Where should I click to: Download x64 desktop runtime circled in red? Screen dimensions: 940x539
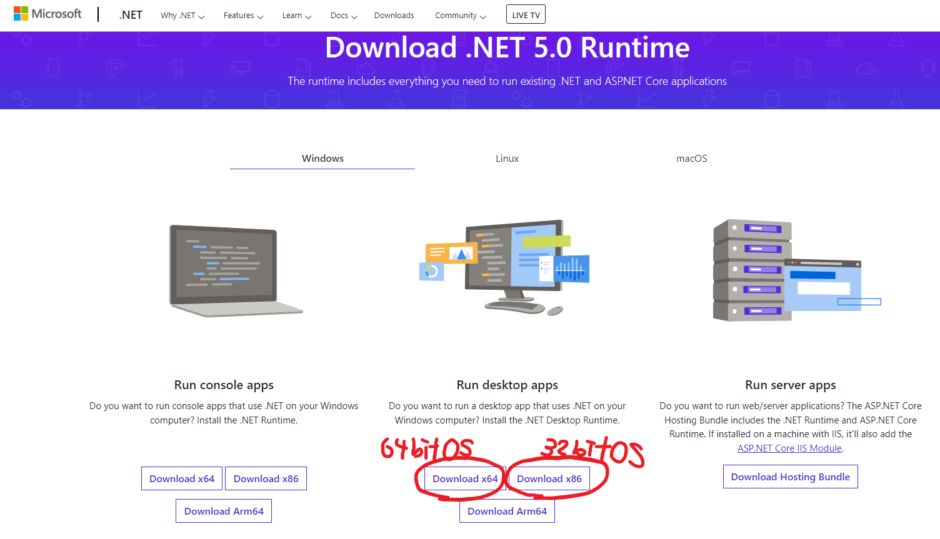465,479
